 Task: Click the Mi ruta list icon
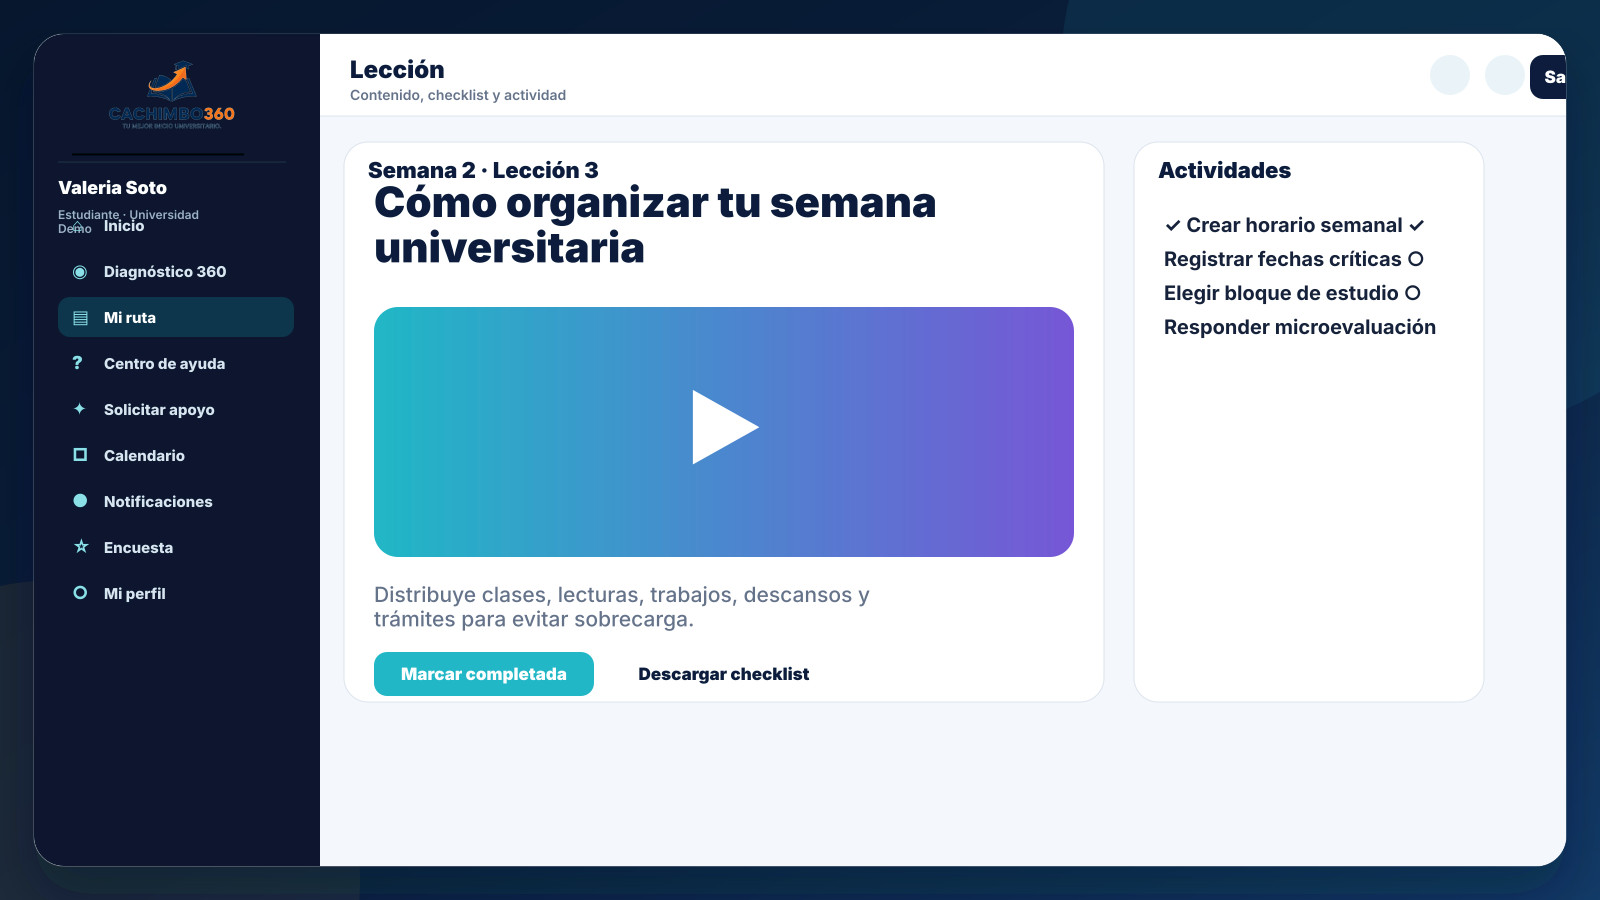[x=80, y=318]
